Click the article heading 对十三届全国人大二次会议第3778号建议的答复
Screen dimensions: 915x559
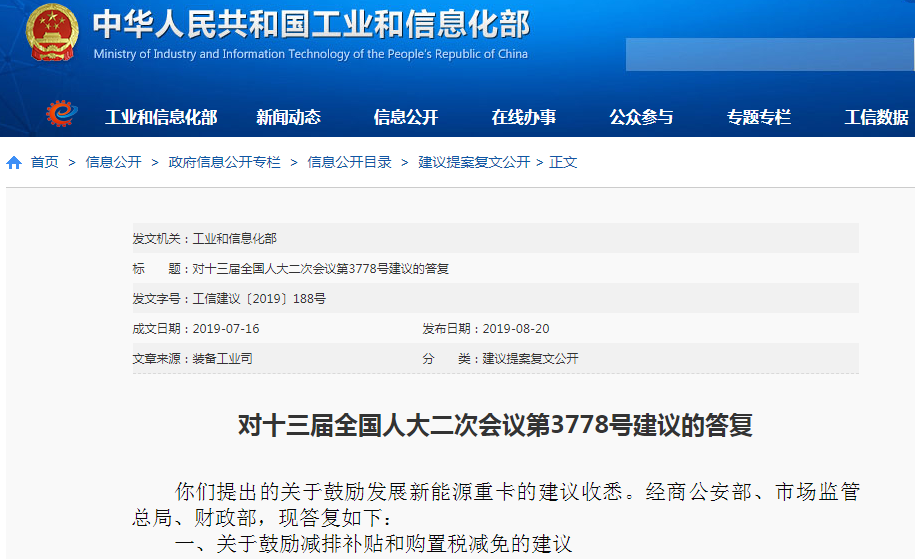point(495,425)
